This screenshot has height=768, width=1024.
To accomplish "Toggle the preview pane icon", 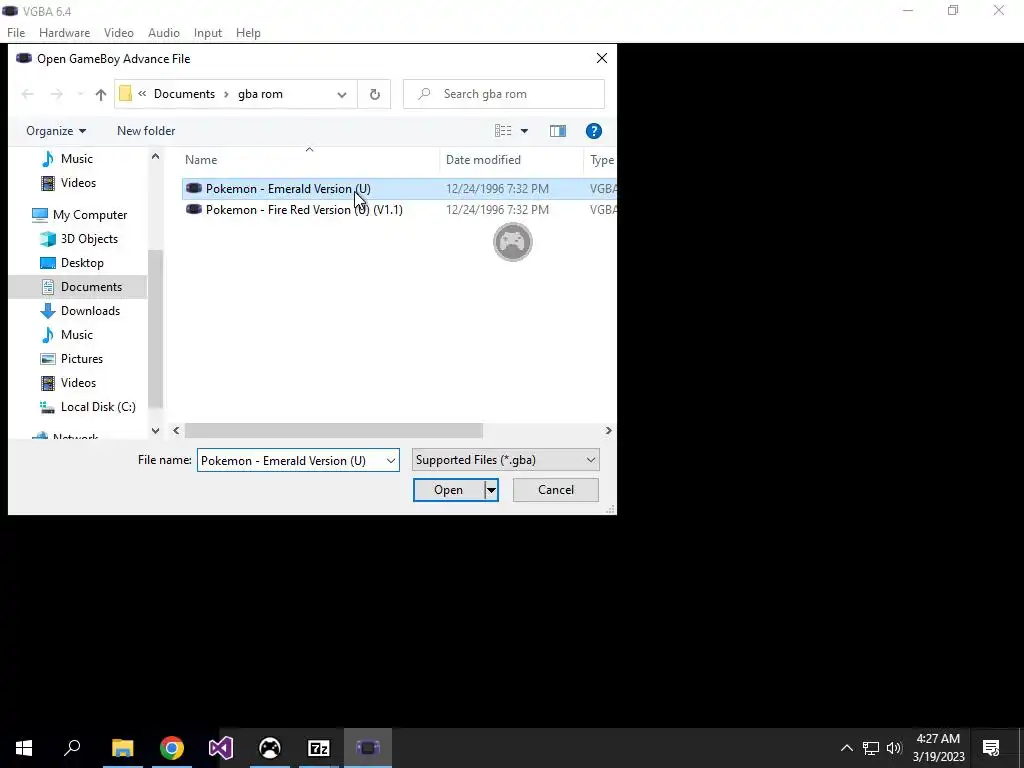I will coord(558,131).
